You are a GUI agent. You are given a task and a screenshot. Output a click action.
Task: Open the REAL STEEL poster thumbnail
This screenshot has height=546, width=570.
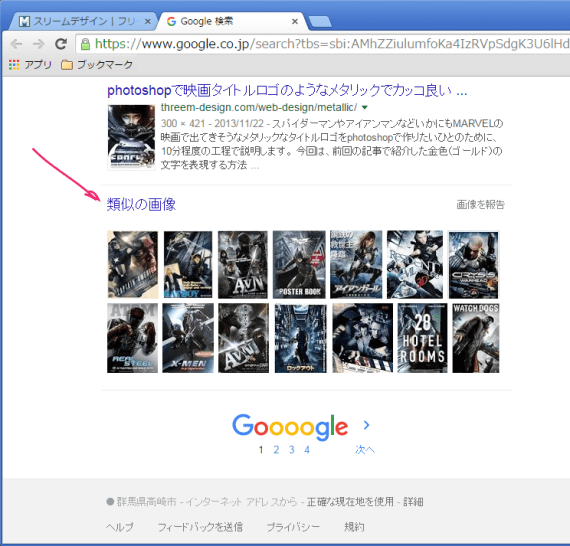[x=132, y=338]
